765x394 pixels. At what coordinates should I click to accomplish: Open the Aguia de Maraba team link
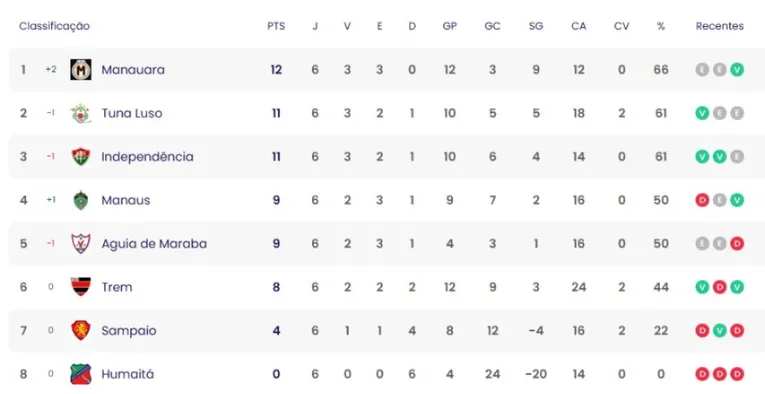(x=154, y=243)
